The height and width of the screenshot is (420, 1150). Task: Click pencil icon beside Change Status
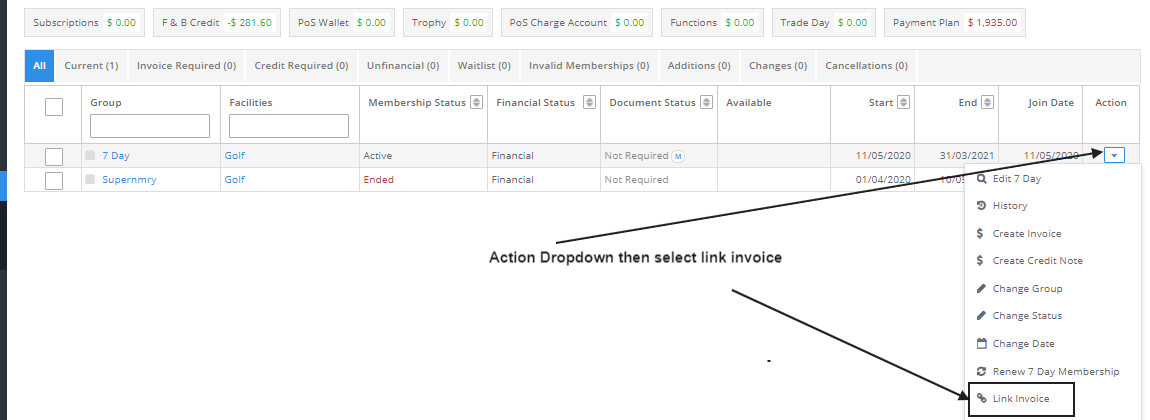click(982, 316)
